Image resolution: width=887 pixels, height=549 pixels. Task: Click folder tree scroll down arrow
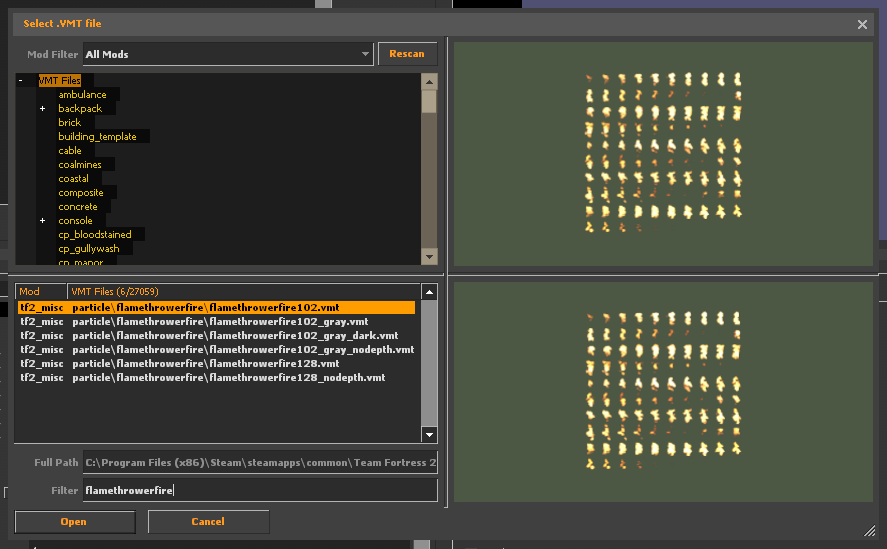[429, 256]
